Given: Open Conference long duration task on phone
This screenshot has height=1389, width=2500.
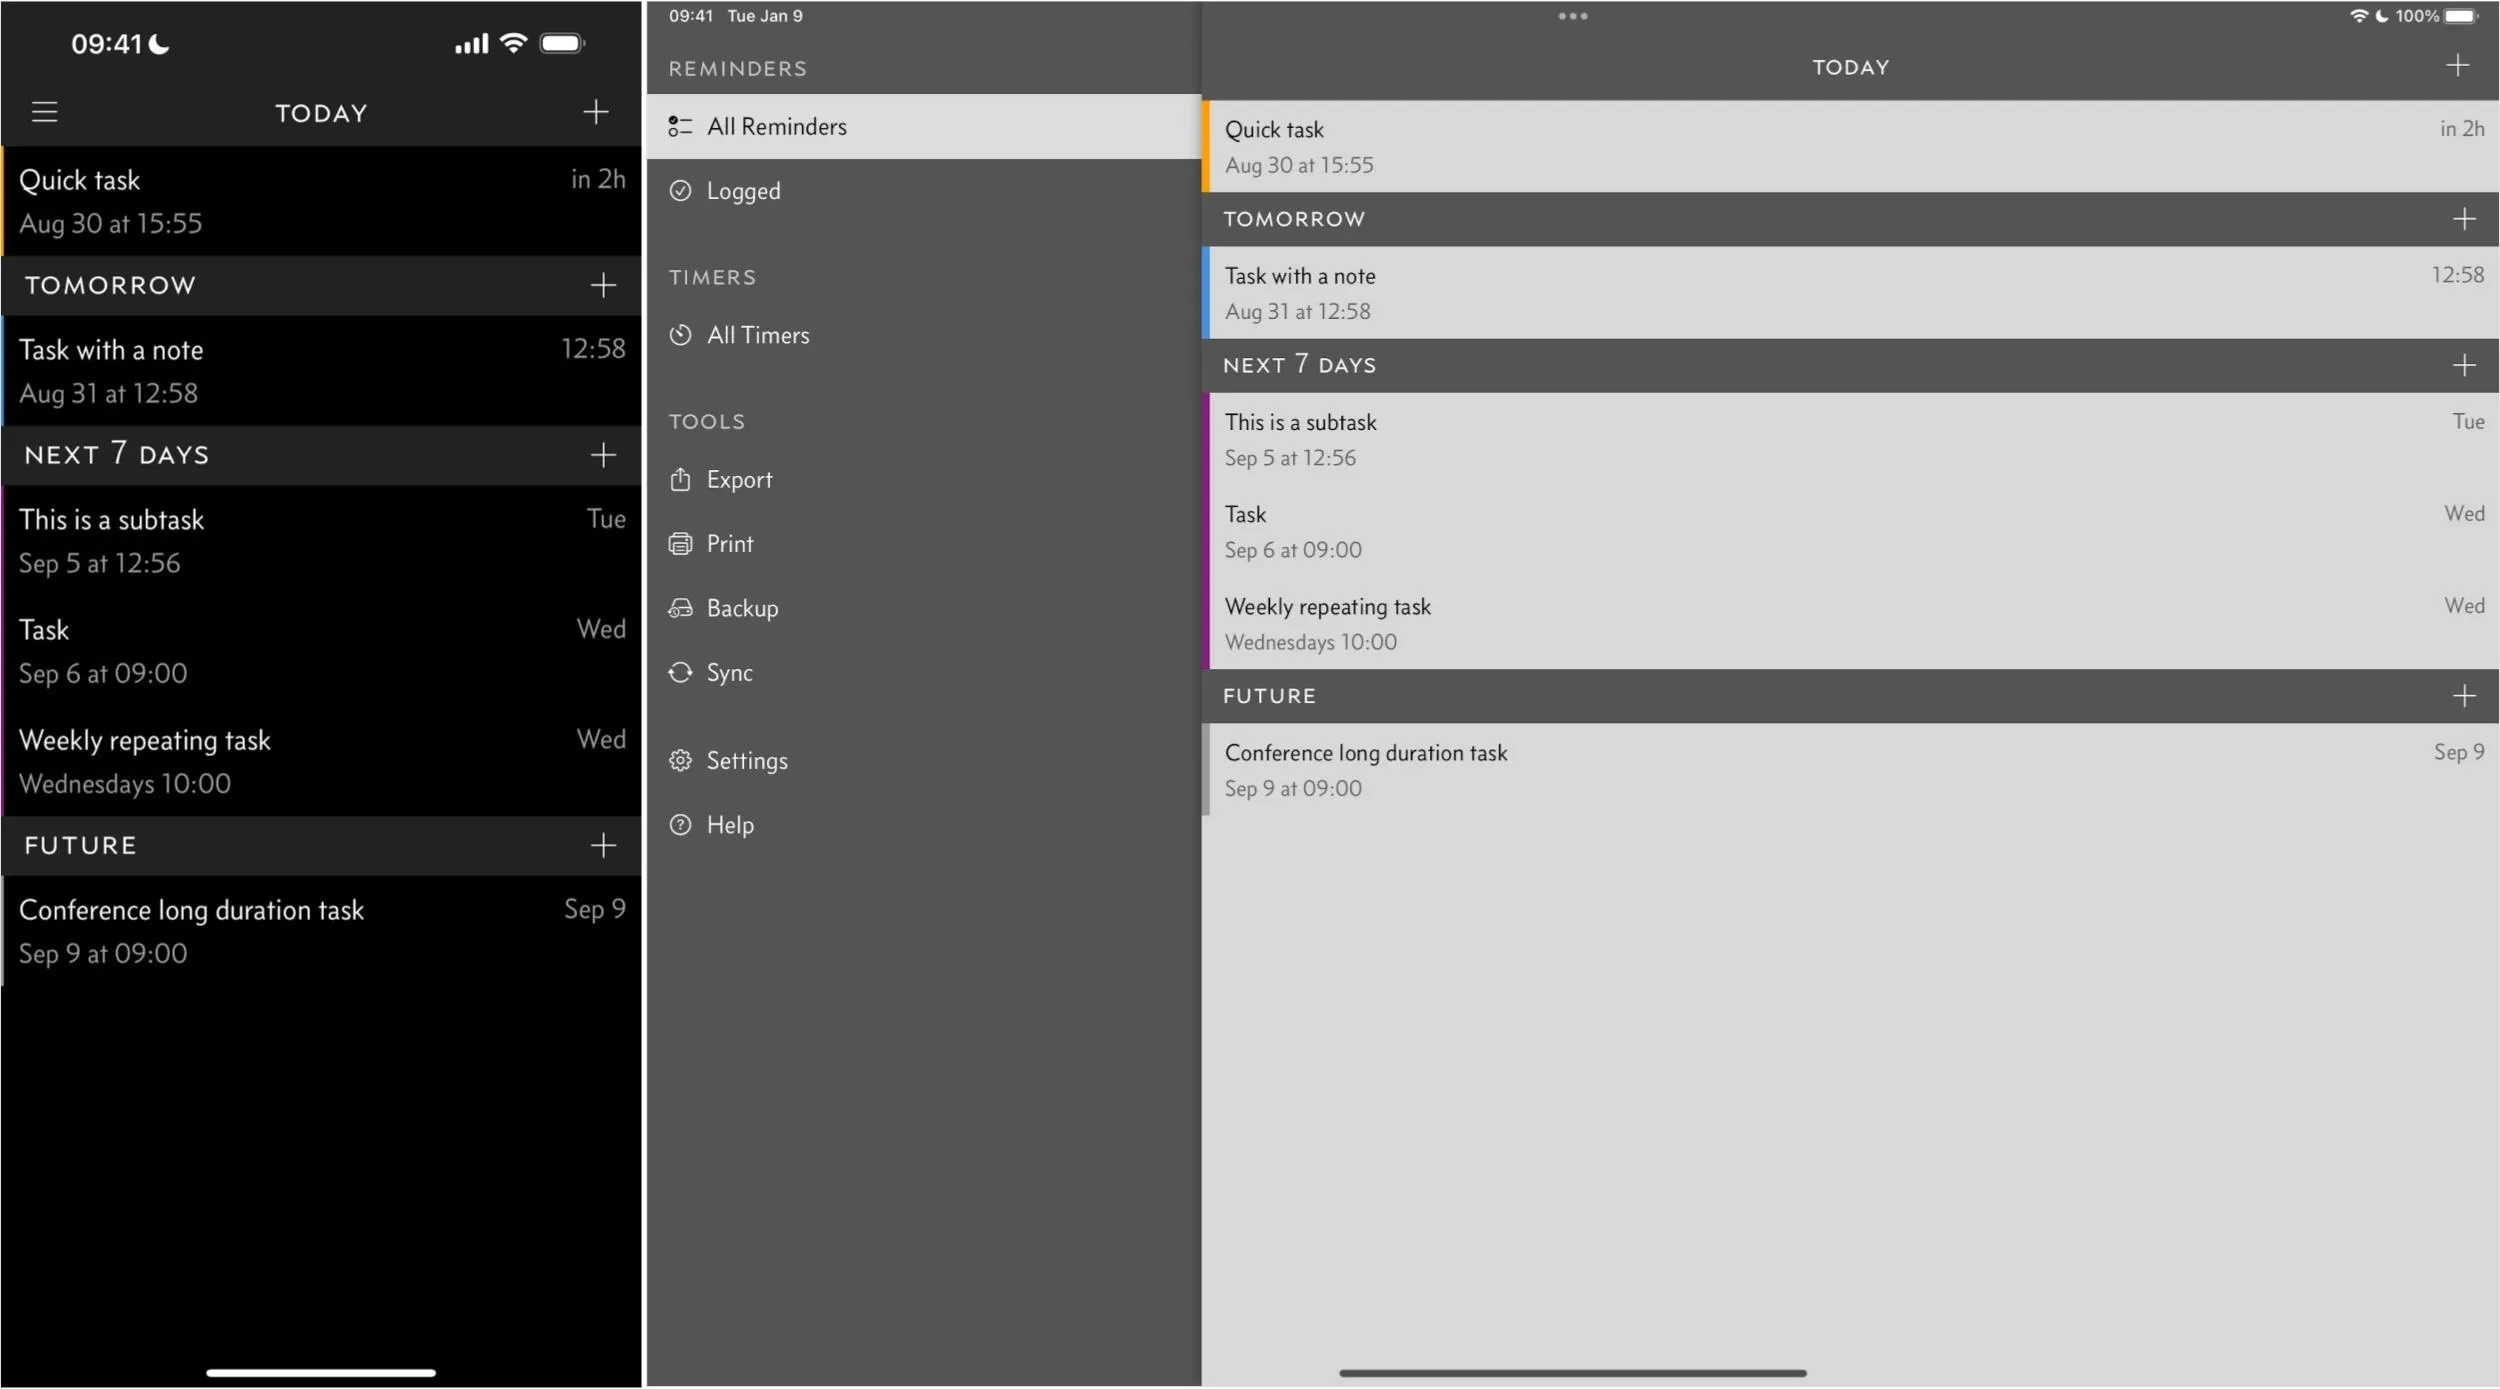Looking at the screenshot, I should (321, 931).
